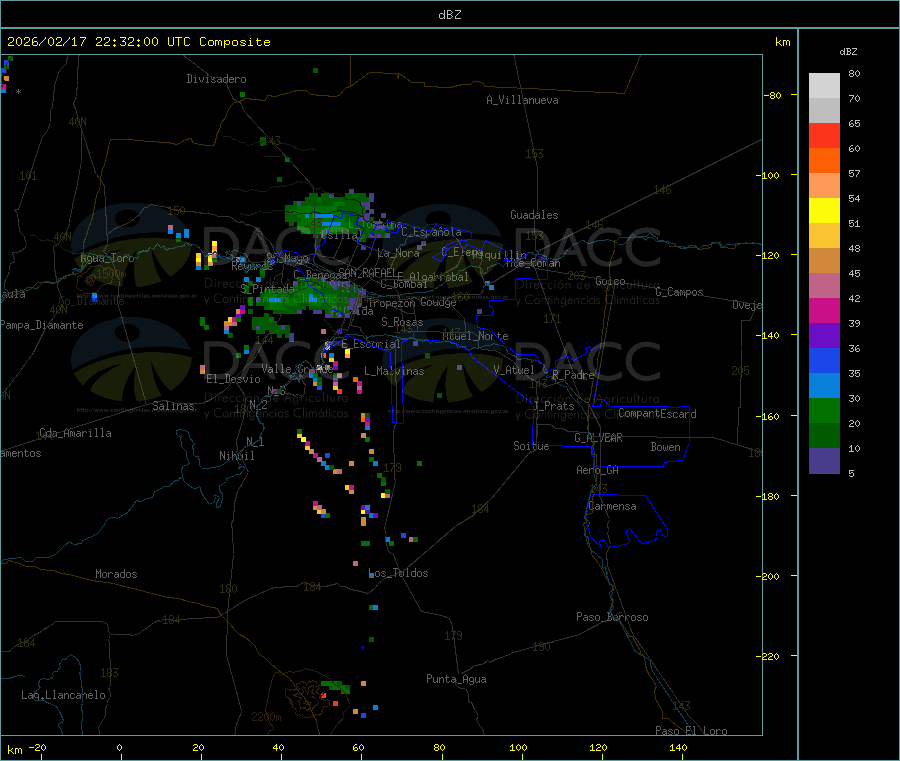Click the Carmensa town label
This screenshot has height=761, width=900.
pyautogui.click(x=612, y=506)
